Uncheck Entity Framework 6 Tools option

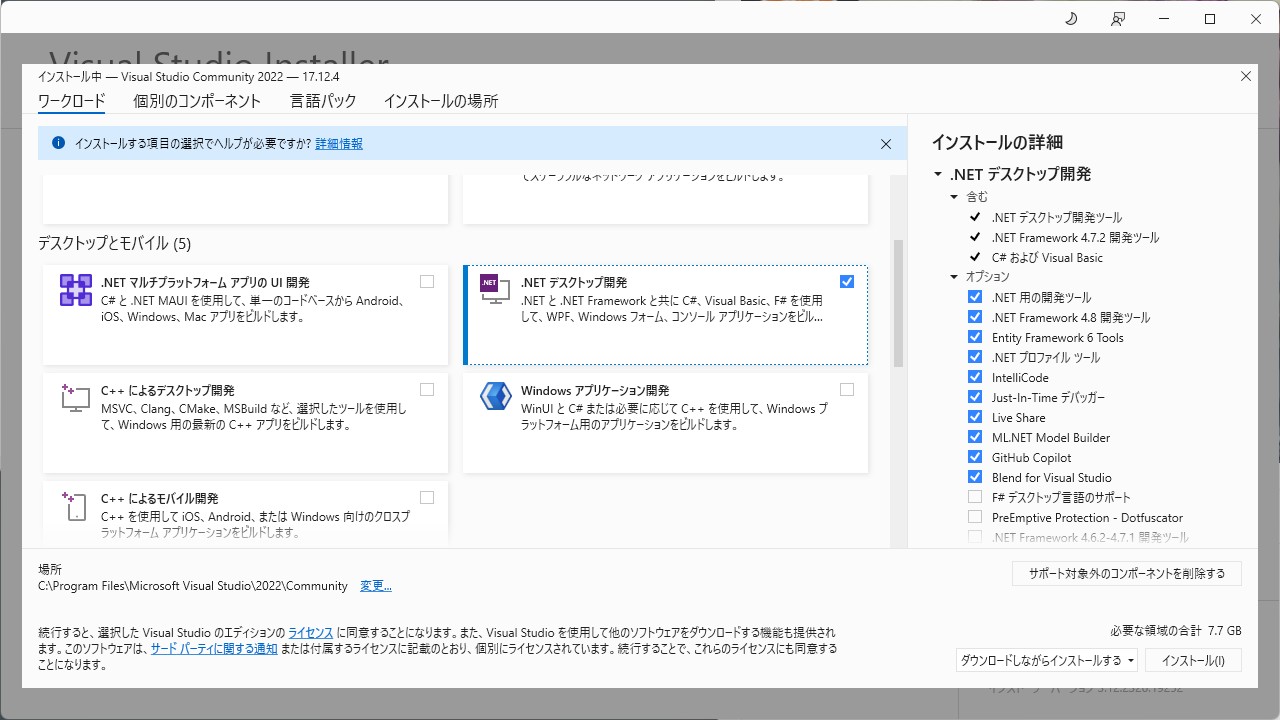975,337
